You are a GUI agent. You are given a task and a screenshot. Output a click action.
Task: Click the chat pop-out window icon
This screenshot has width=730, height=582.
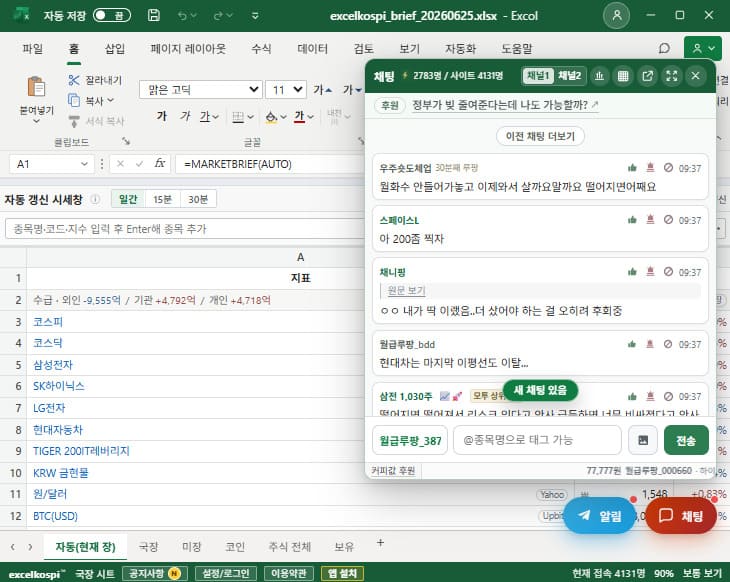pos(647,75)
